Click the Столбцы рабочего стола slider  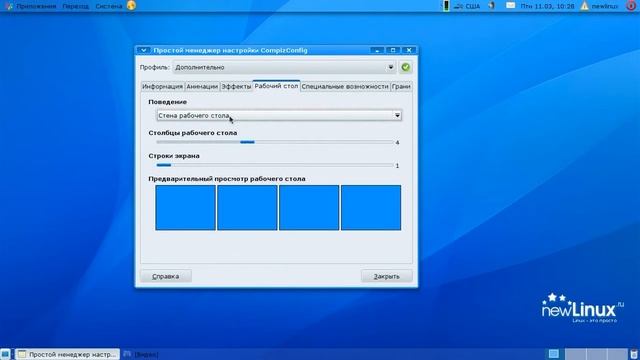pyautogui.click(x=275, y=142)
